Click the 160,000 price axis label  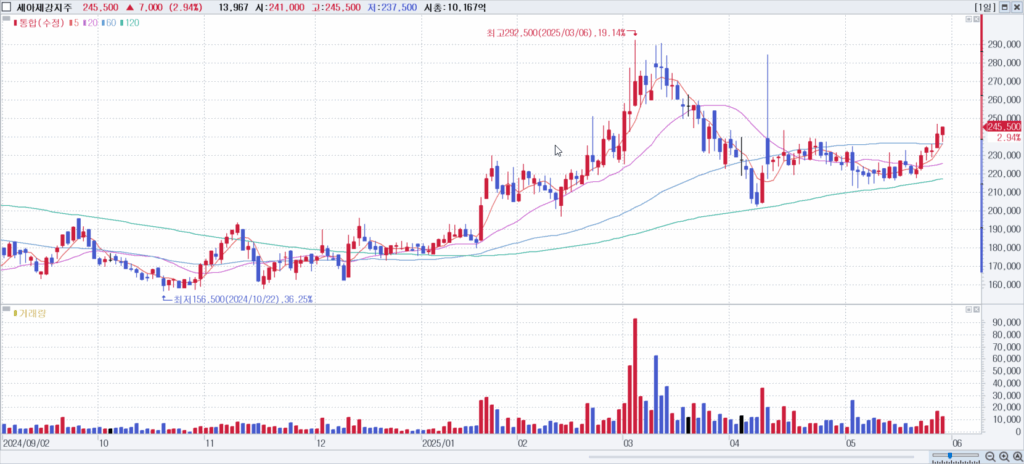(1004, 285)
